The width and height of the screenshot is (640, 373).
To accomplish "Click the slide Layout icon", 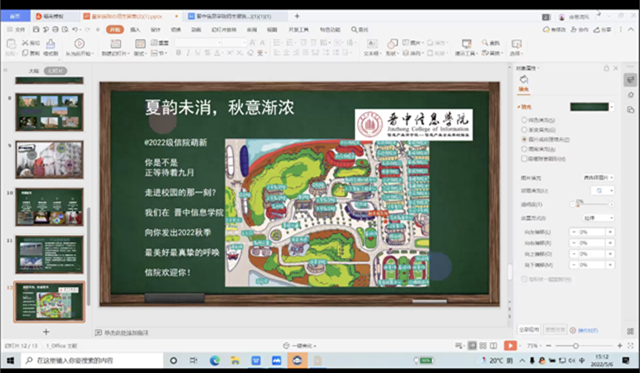I will (140, 44).
